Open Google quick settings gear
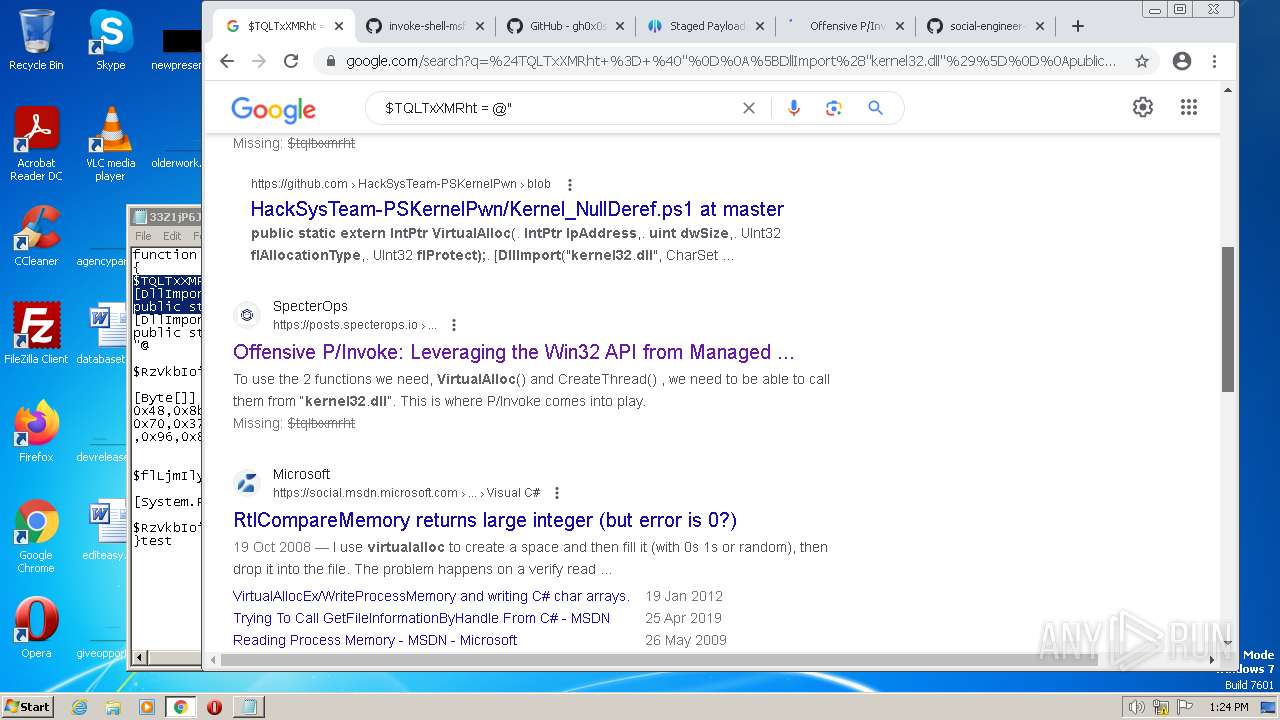 [1143, 107]
